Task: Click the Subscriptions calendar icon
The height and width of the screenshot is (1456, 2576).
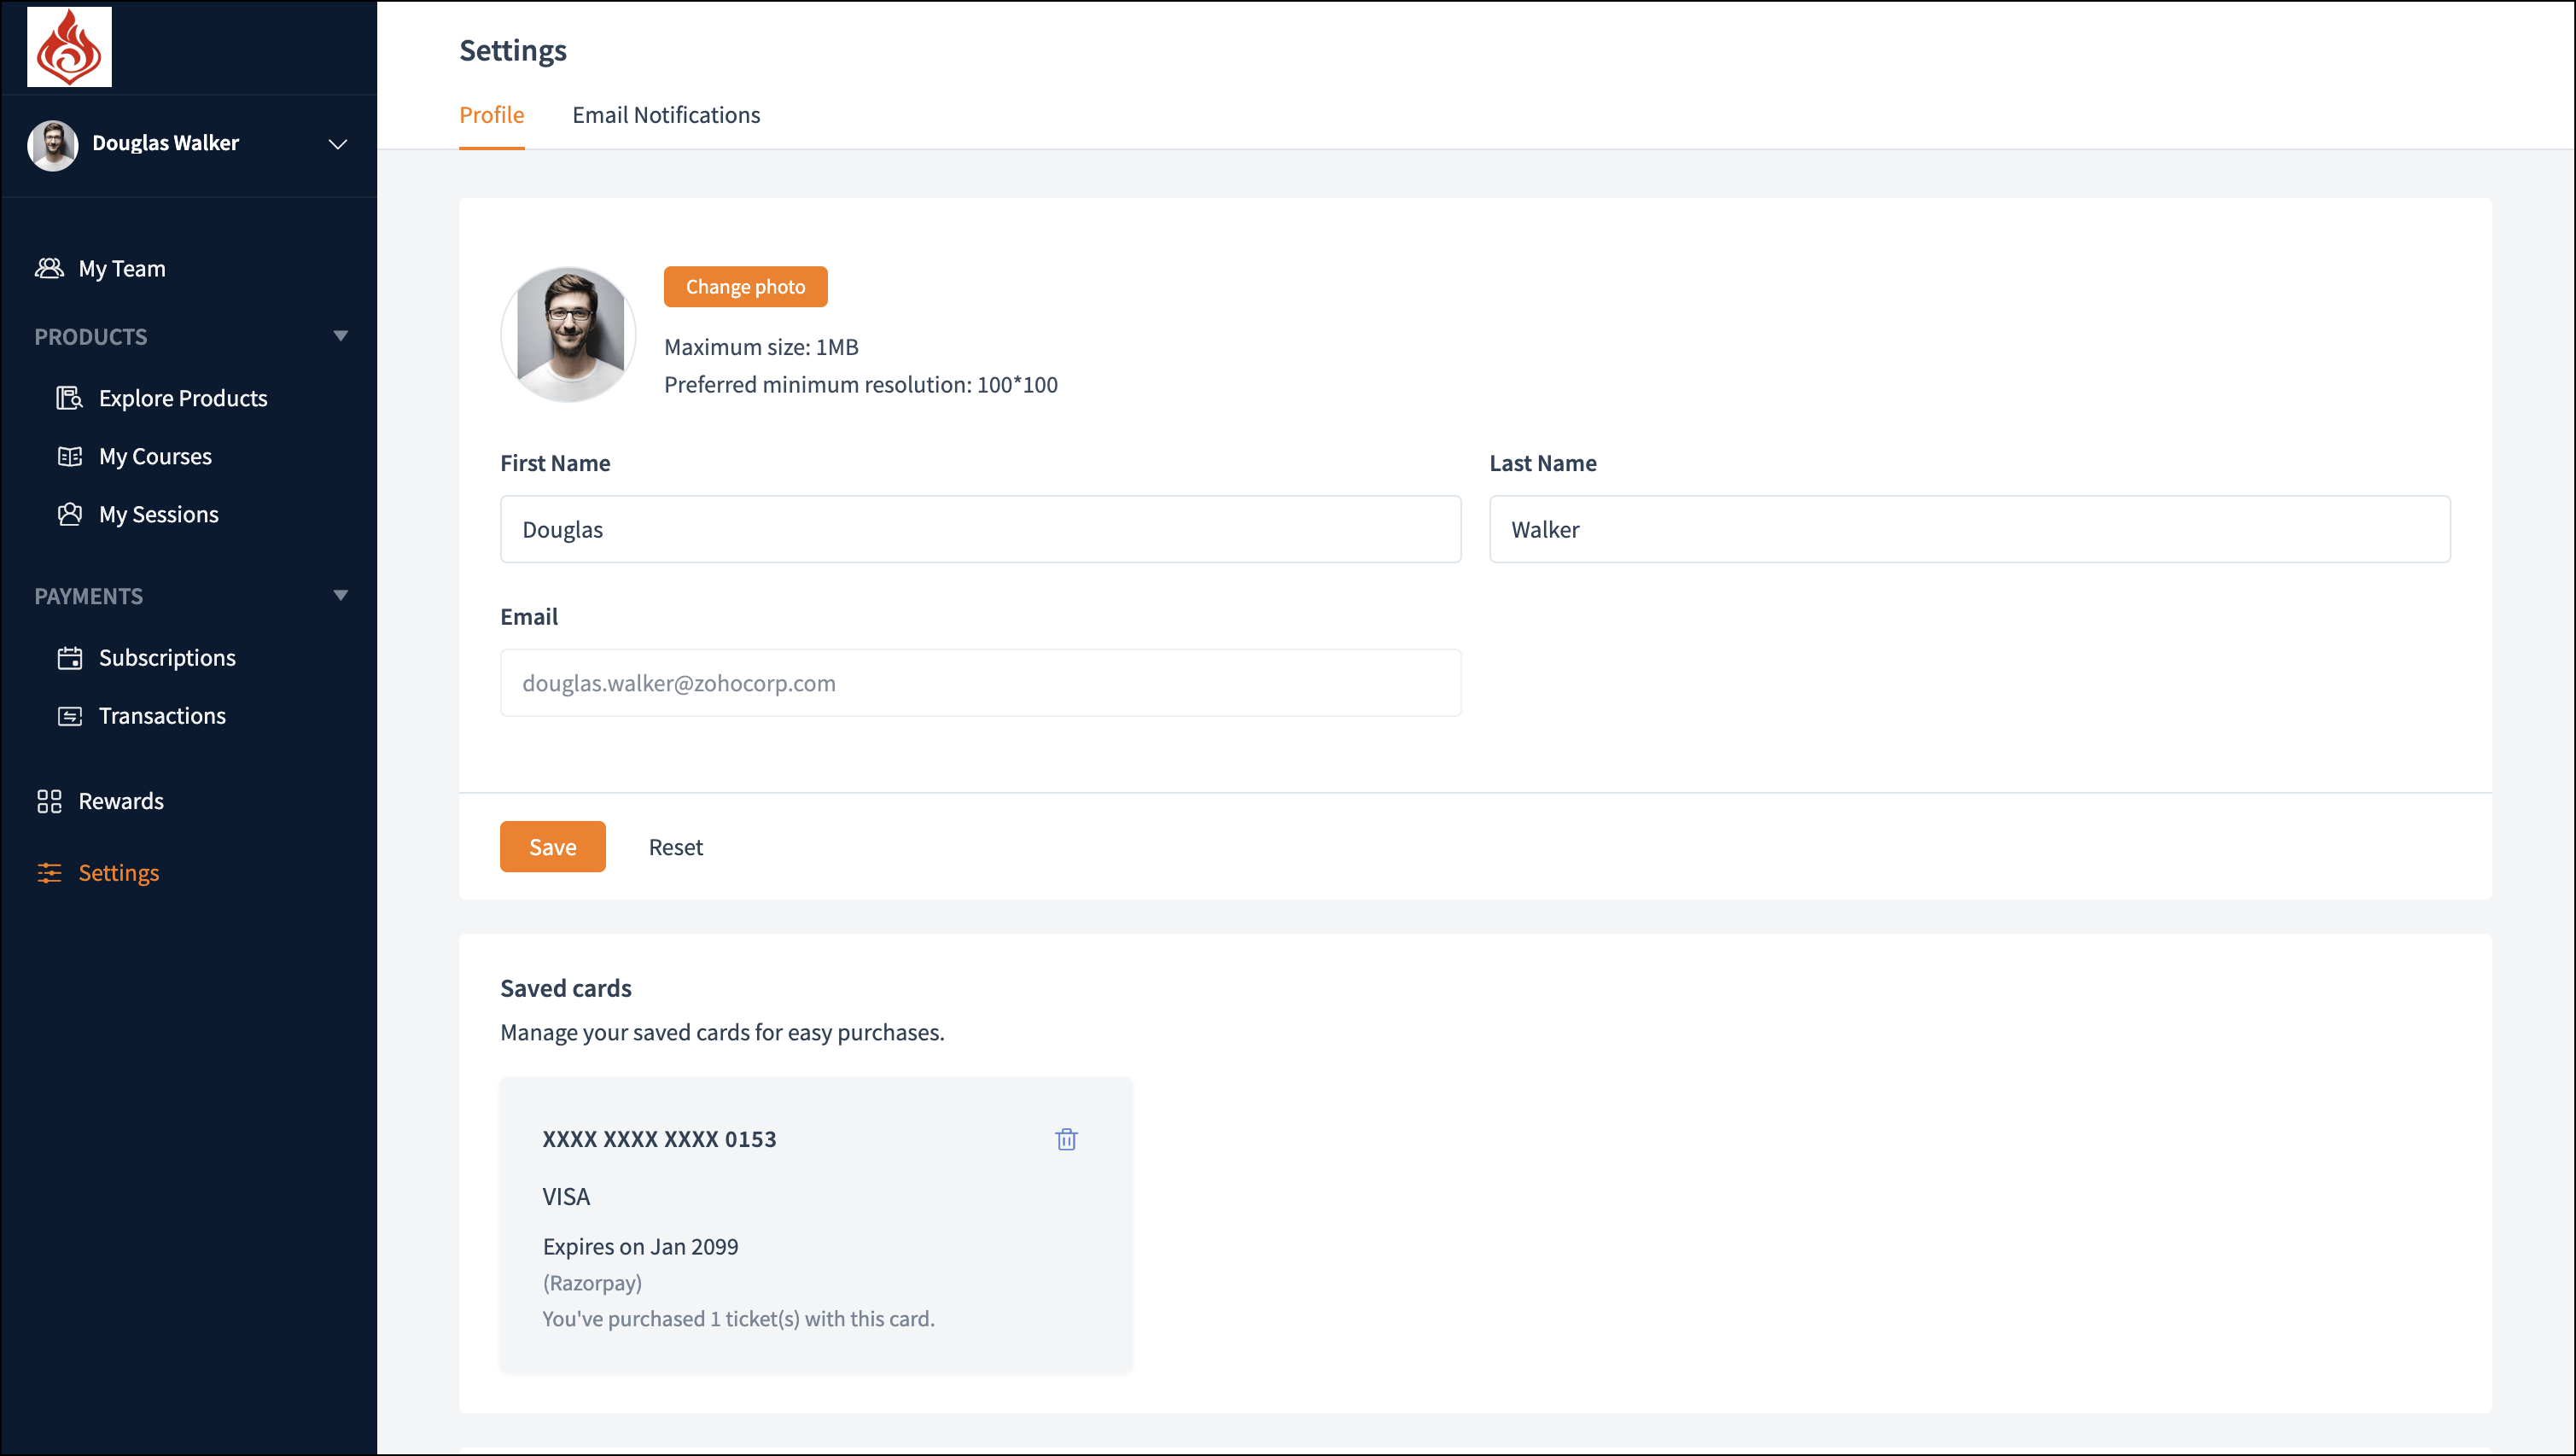Action: 69,658
